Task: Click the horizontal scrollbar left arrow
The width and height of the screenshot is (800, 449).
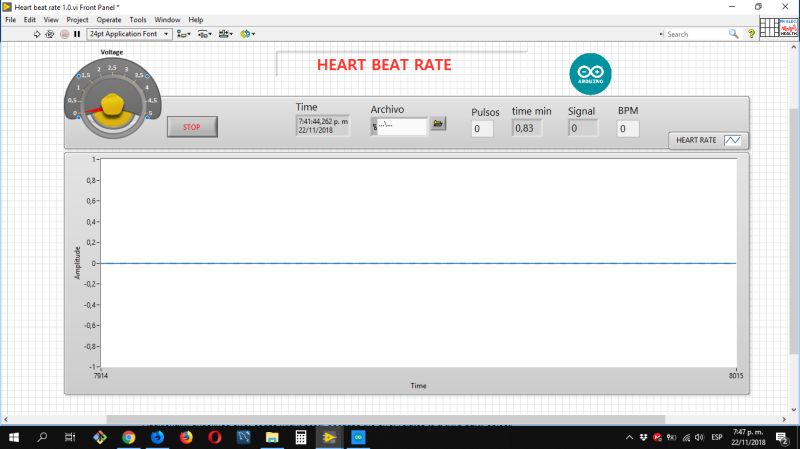Action: click(x=6, y=419)
